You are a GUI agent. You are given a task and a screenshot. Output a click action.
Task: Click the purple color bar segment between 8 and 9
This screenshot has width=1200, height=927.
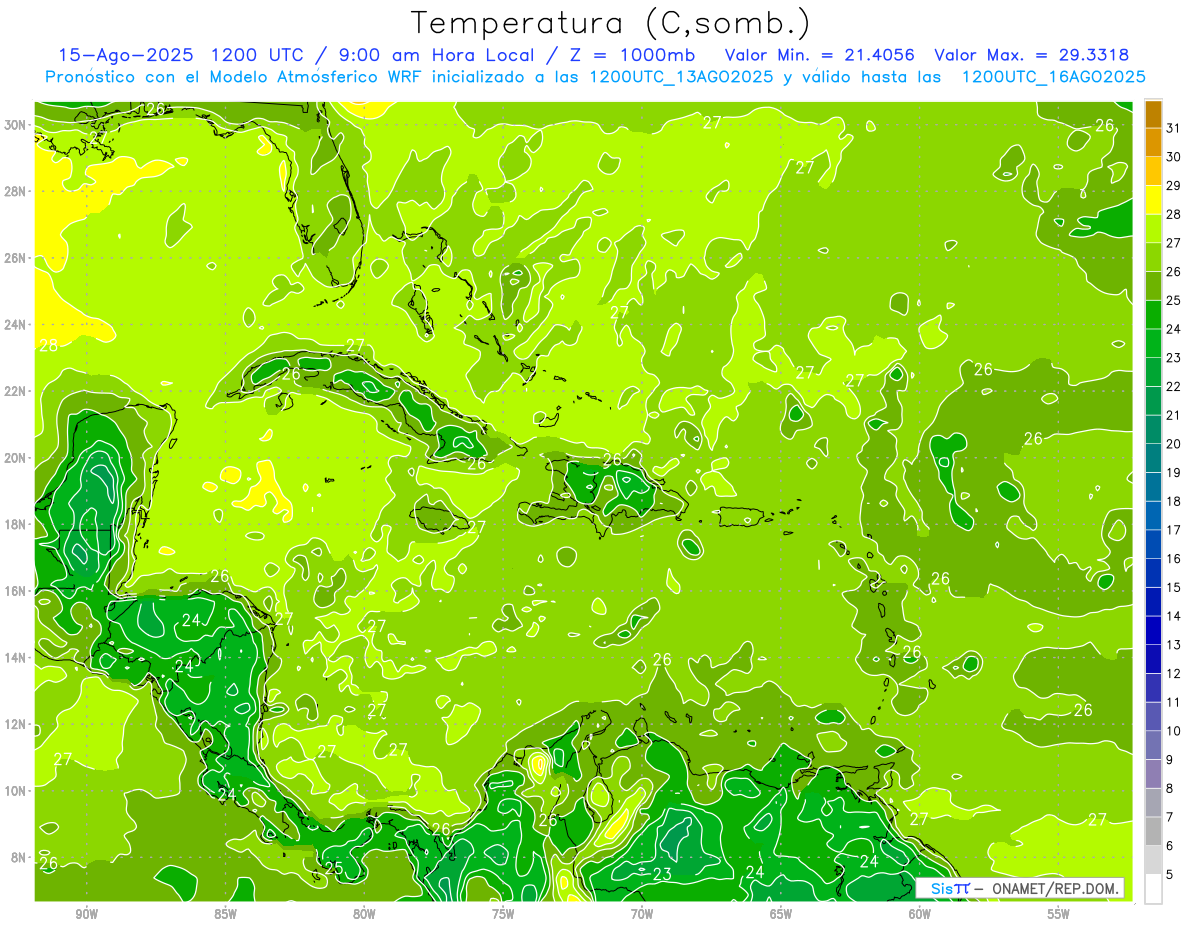pos(1153,774)
